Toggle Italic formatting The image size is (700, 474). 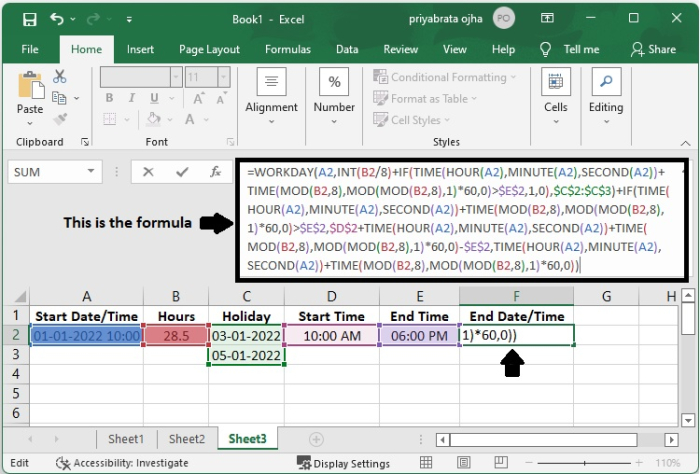pos(132,98)
